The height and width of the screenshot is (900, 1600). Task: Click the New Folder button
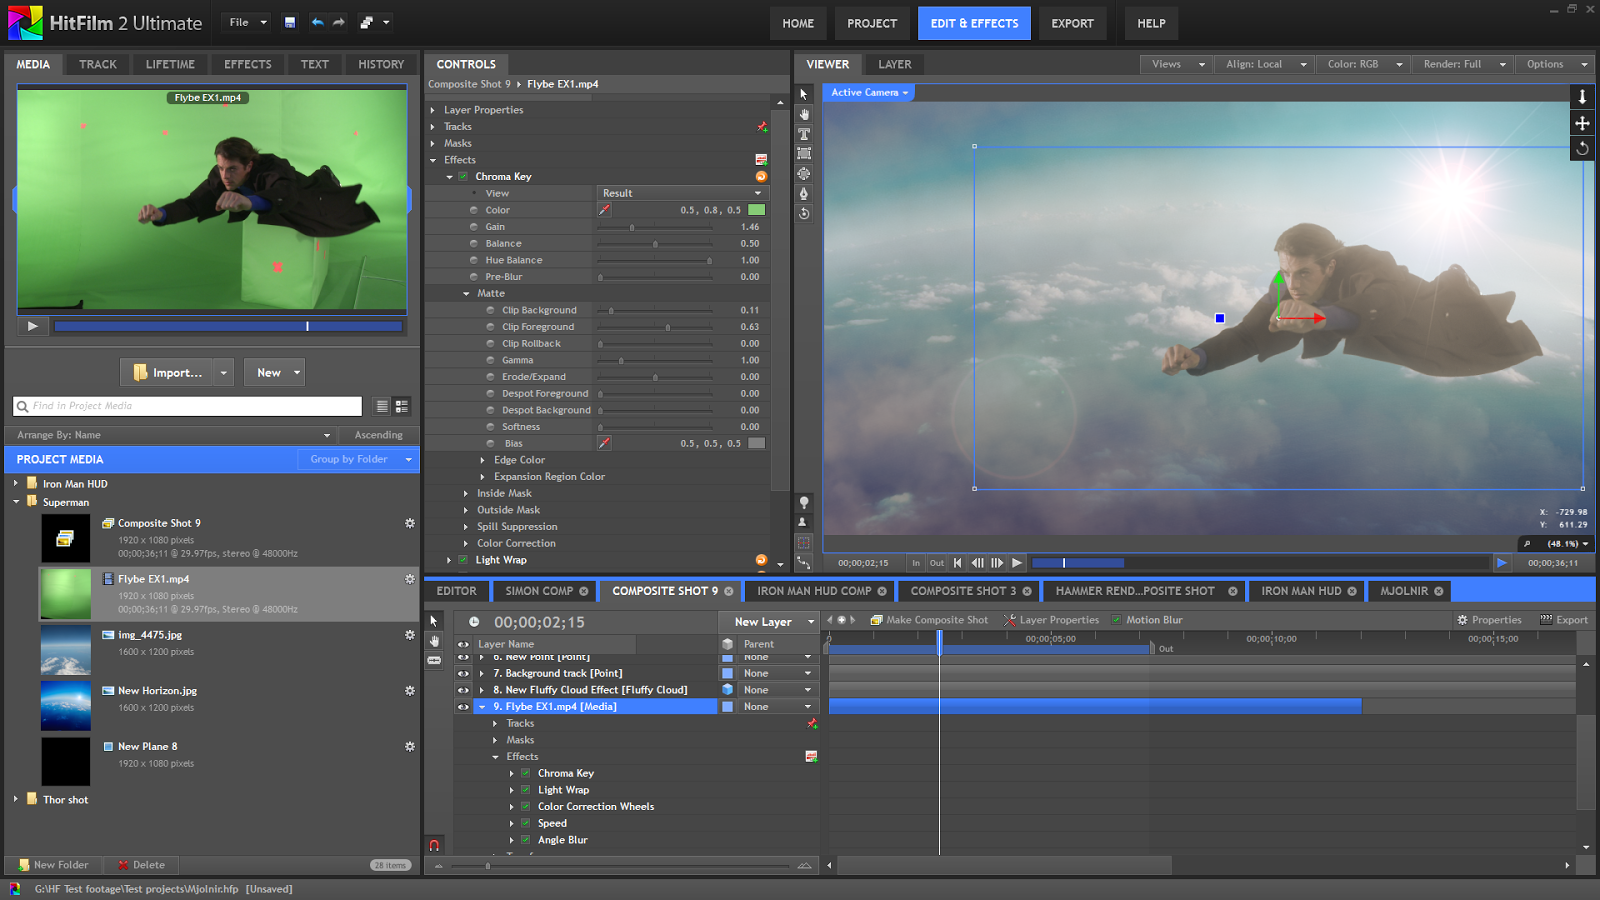tap(53, 865)
